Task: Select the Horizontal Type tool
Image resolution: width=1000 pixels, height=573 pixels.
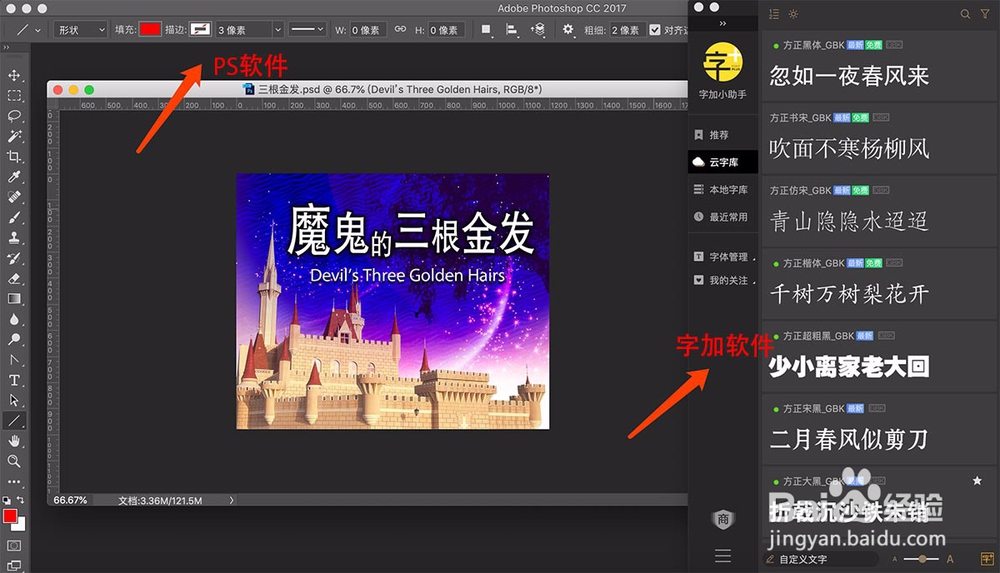Action: [x=14, y=380]
